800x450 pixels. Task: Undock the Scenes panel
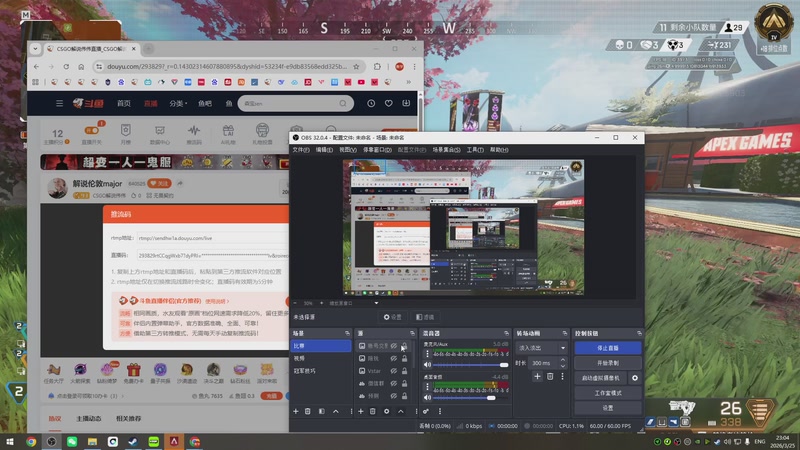[x=347, y=333]
